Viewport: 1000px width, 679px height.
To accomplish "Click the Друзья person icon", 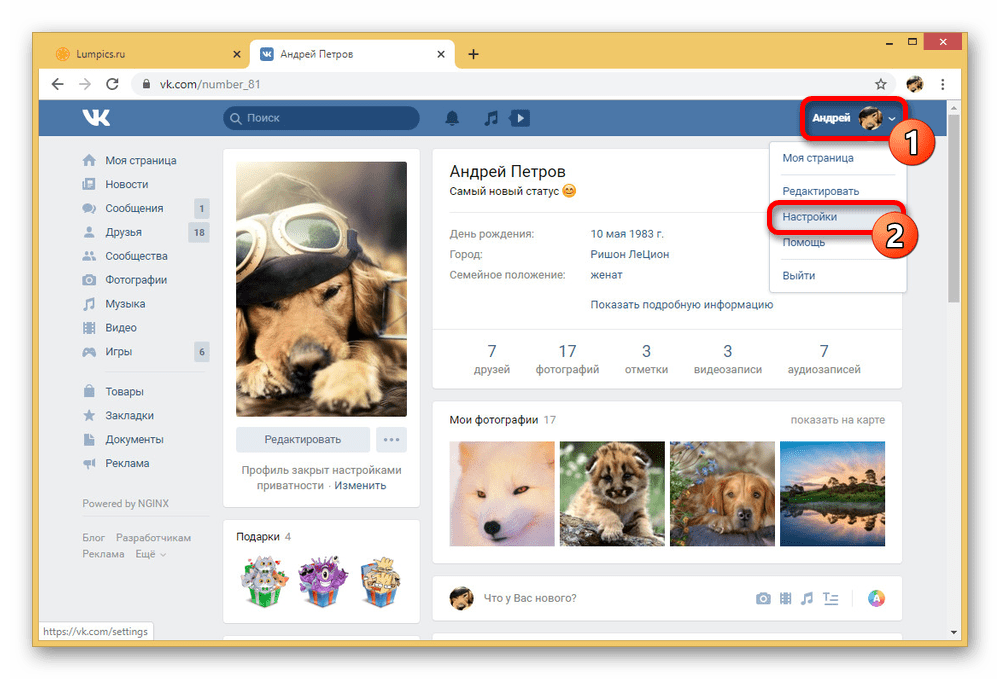I will pyautogui.click(x=89, y=232).
